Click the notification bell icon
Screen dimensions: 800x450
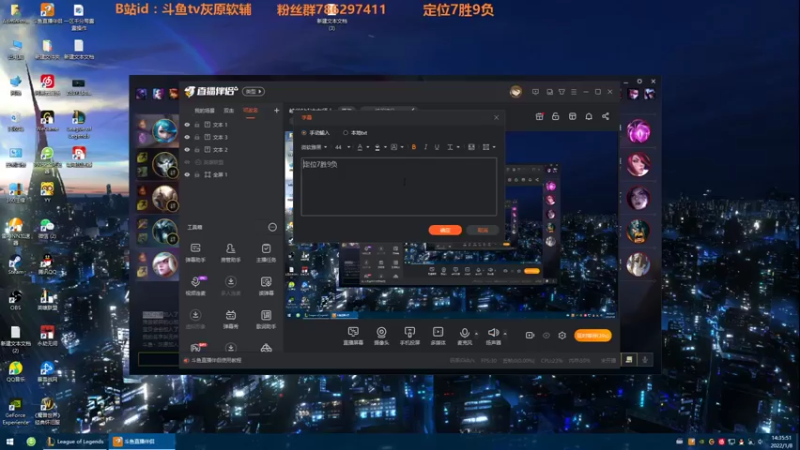(x=589, y=116)
